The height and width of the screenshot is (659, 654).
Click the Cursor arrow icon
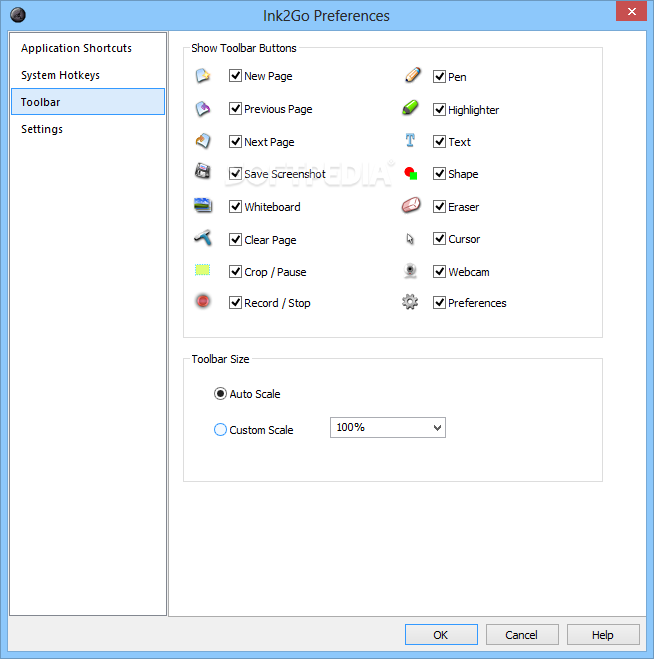pyautogui.click(x=410, y=239)
